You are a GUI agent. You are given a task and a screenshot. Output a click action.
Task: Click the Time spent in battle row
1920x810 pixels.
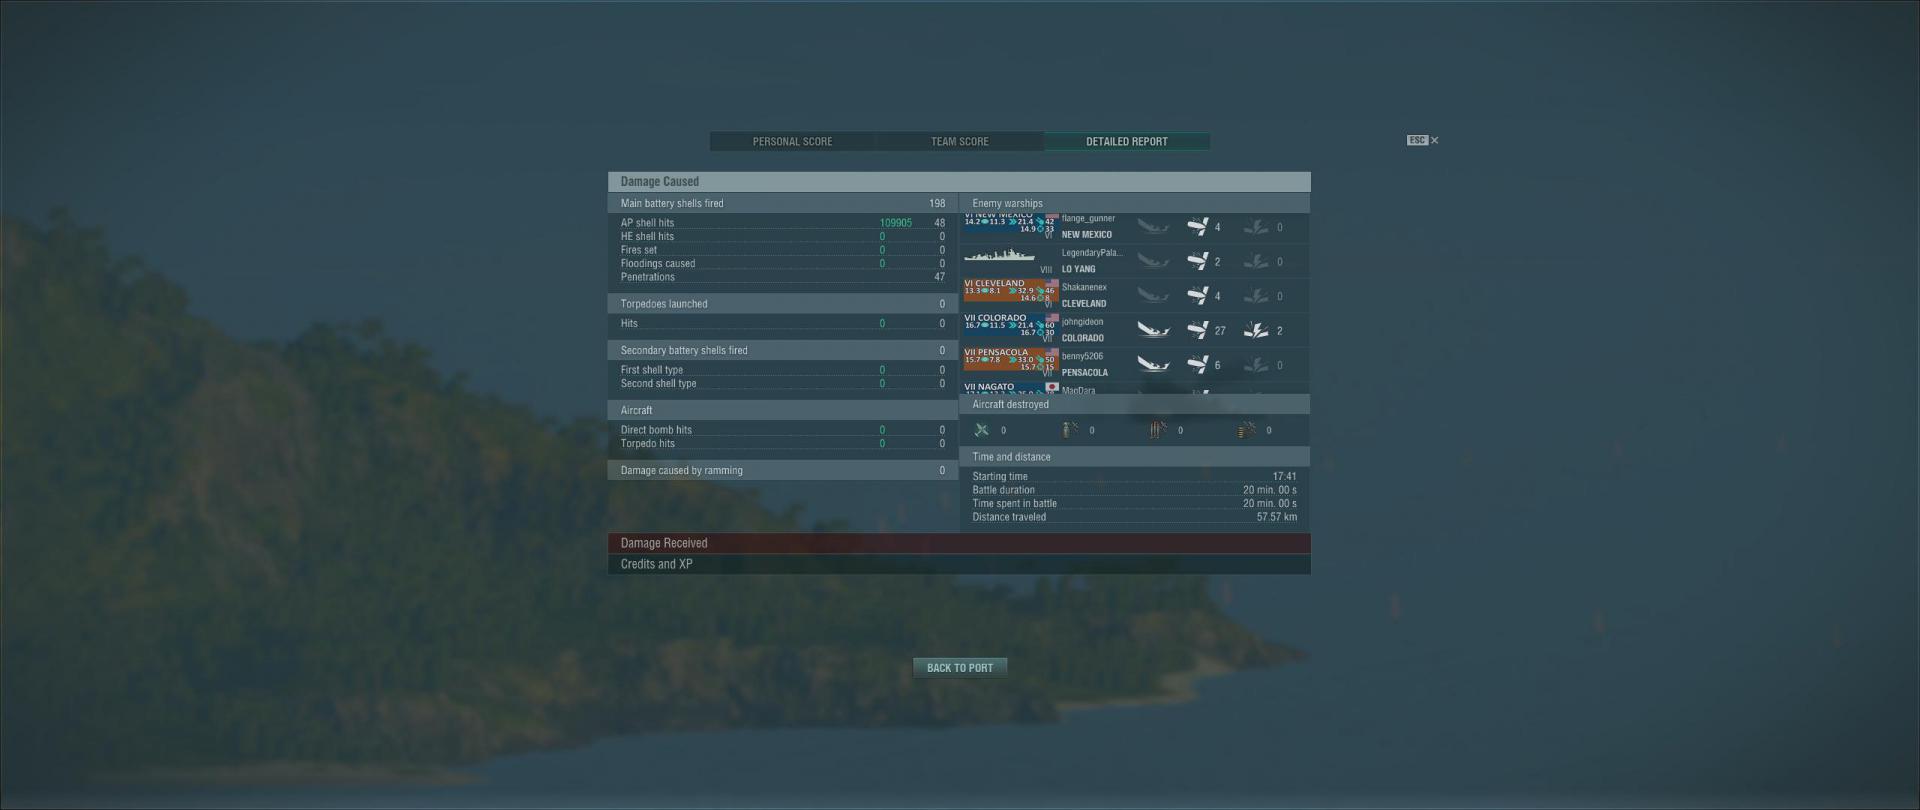[1134, 504]
